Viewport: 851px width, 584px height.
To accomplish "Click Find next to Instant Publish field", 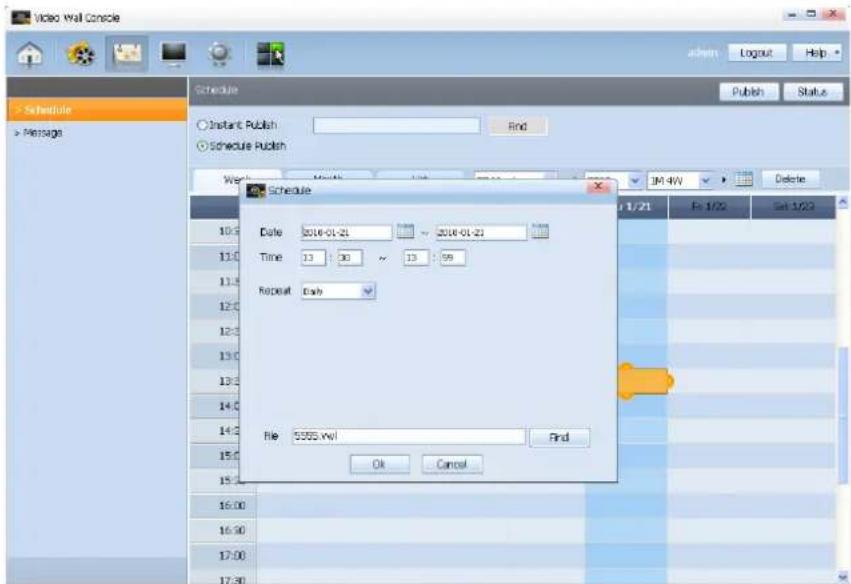I will [517, 126].
